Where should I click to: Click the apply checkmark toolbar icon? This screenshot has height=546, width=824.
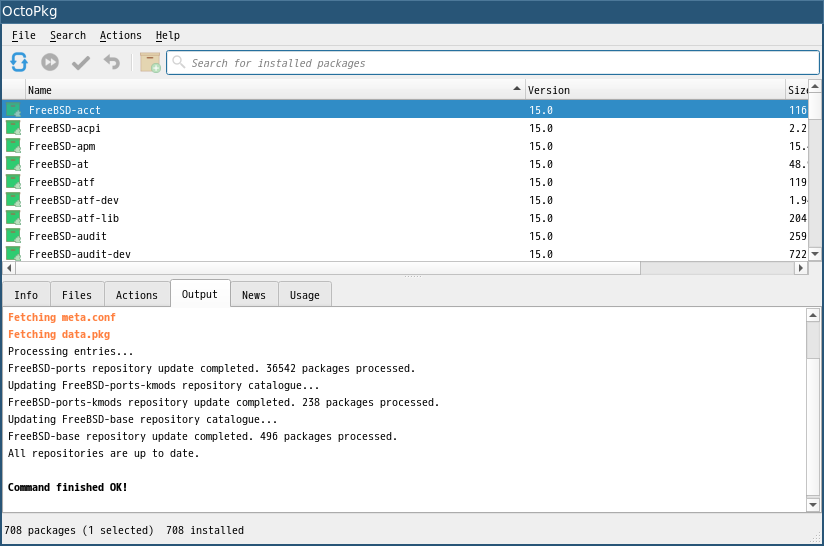tap(81, 63)
